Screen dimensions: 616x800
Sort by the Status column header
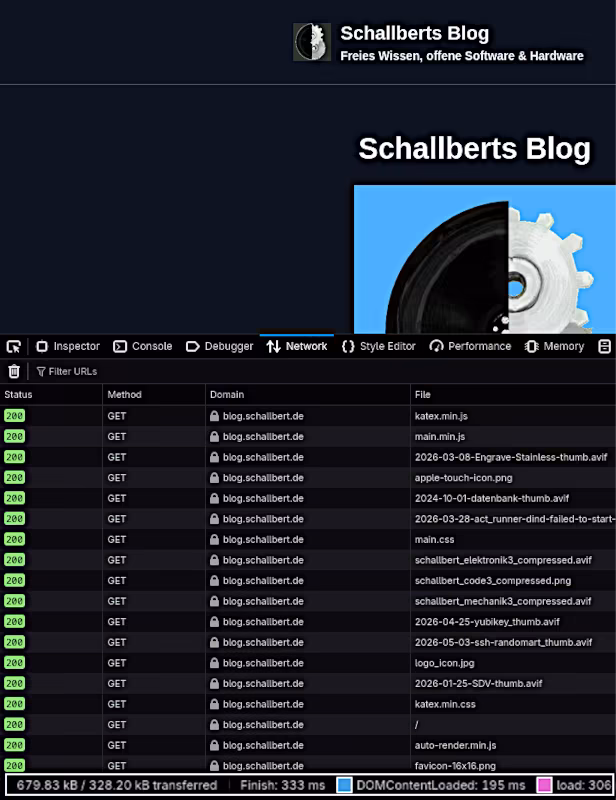[x=51, y=394]
